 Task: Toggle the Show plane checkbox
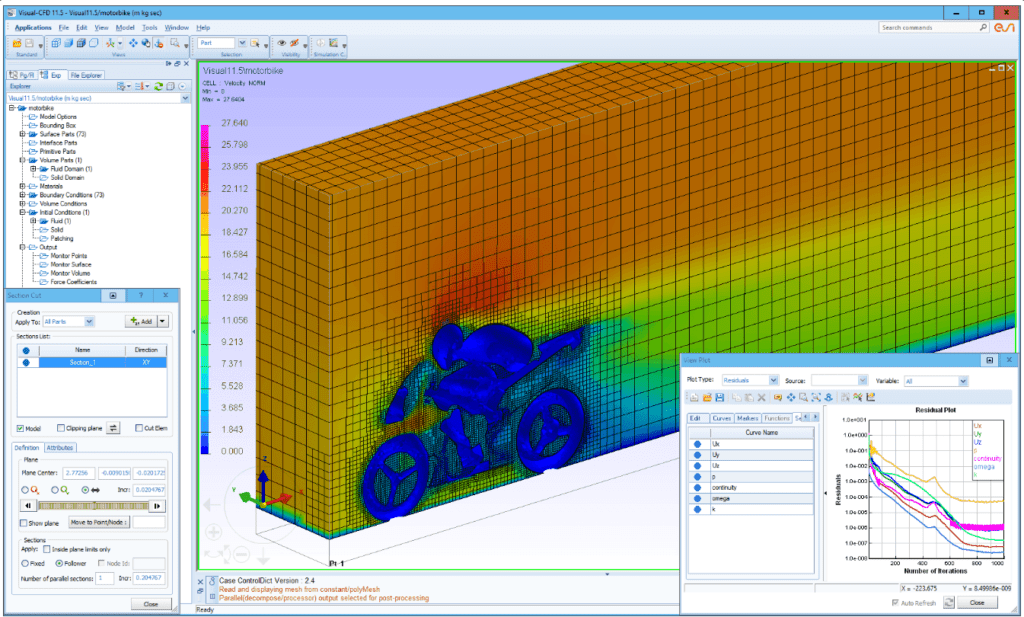24,522
